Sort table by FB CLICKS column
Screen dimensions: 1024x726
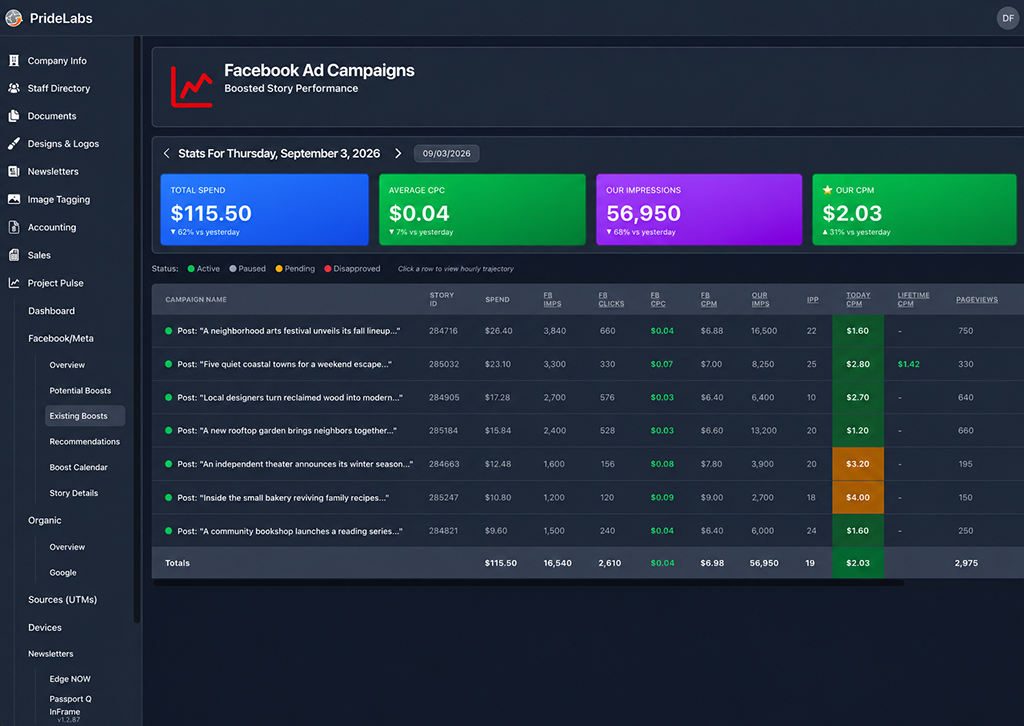(611, 299)
